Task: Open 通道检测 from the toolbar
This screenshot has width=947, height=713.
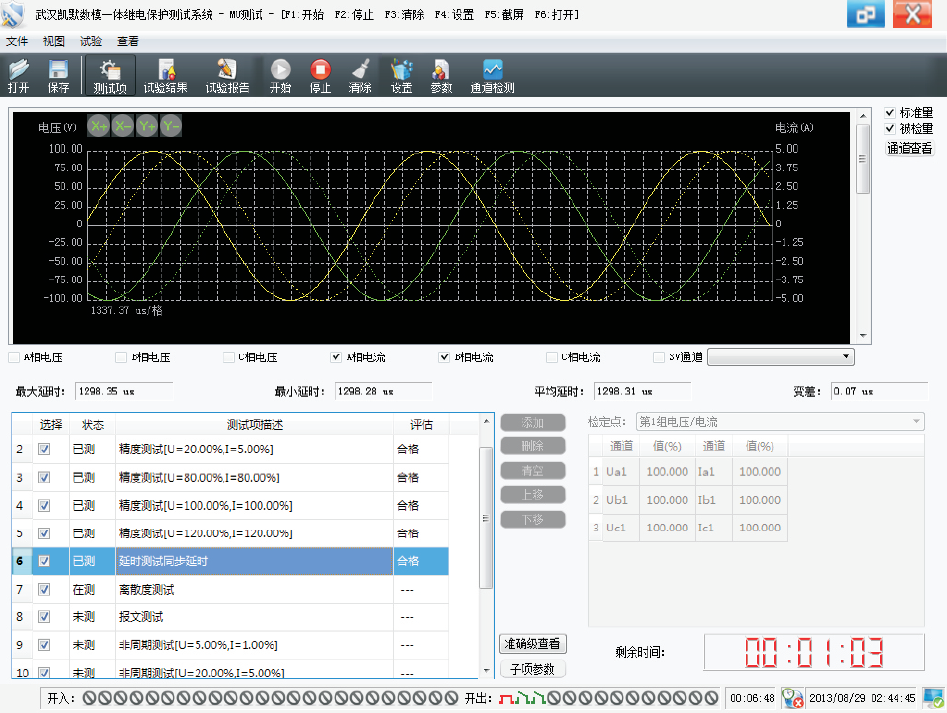Action: (x=492, y=75)
